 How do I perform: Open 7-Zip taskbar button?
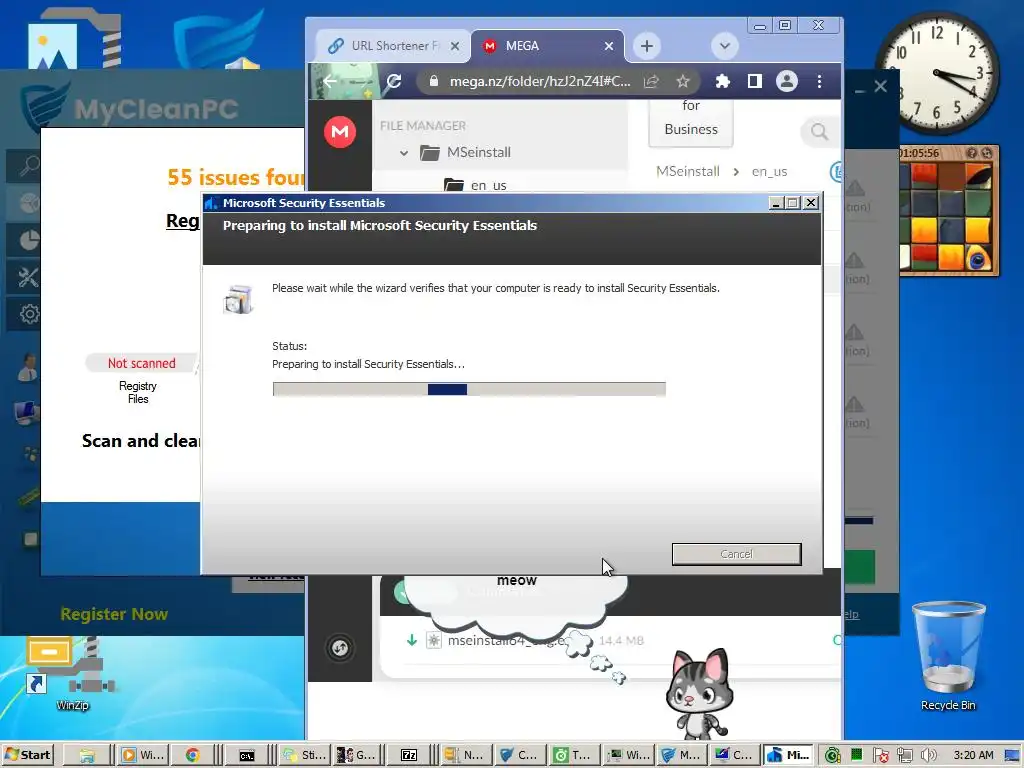pos(409,755)
